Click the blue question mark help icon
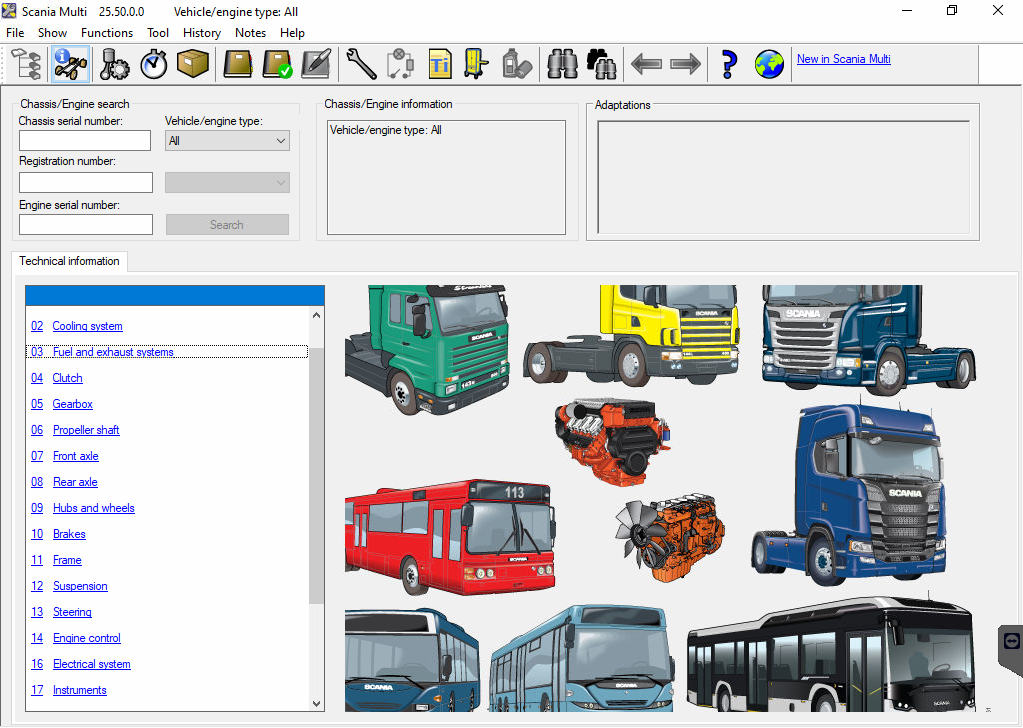Screen dimensions: 1023x728 (729, 64)
